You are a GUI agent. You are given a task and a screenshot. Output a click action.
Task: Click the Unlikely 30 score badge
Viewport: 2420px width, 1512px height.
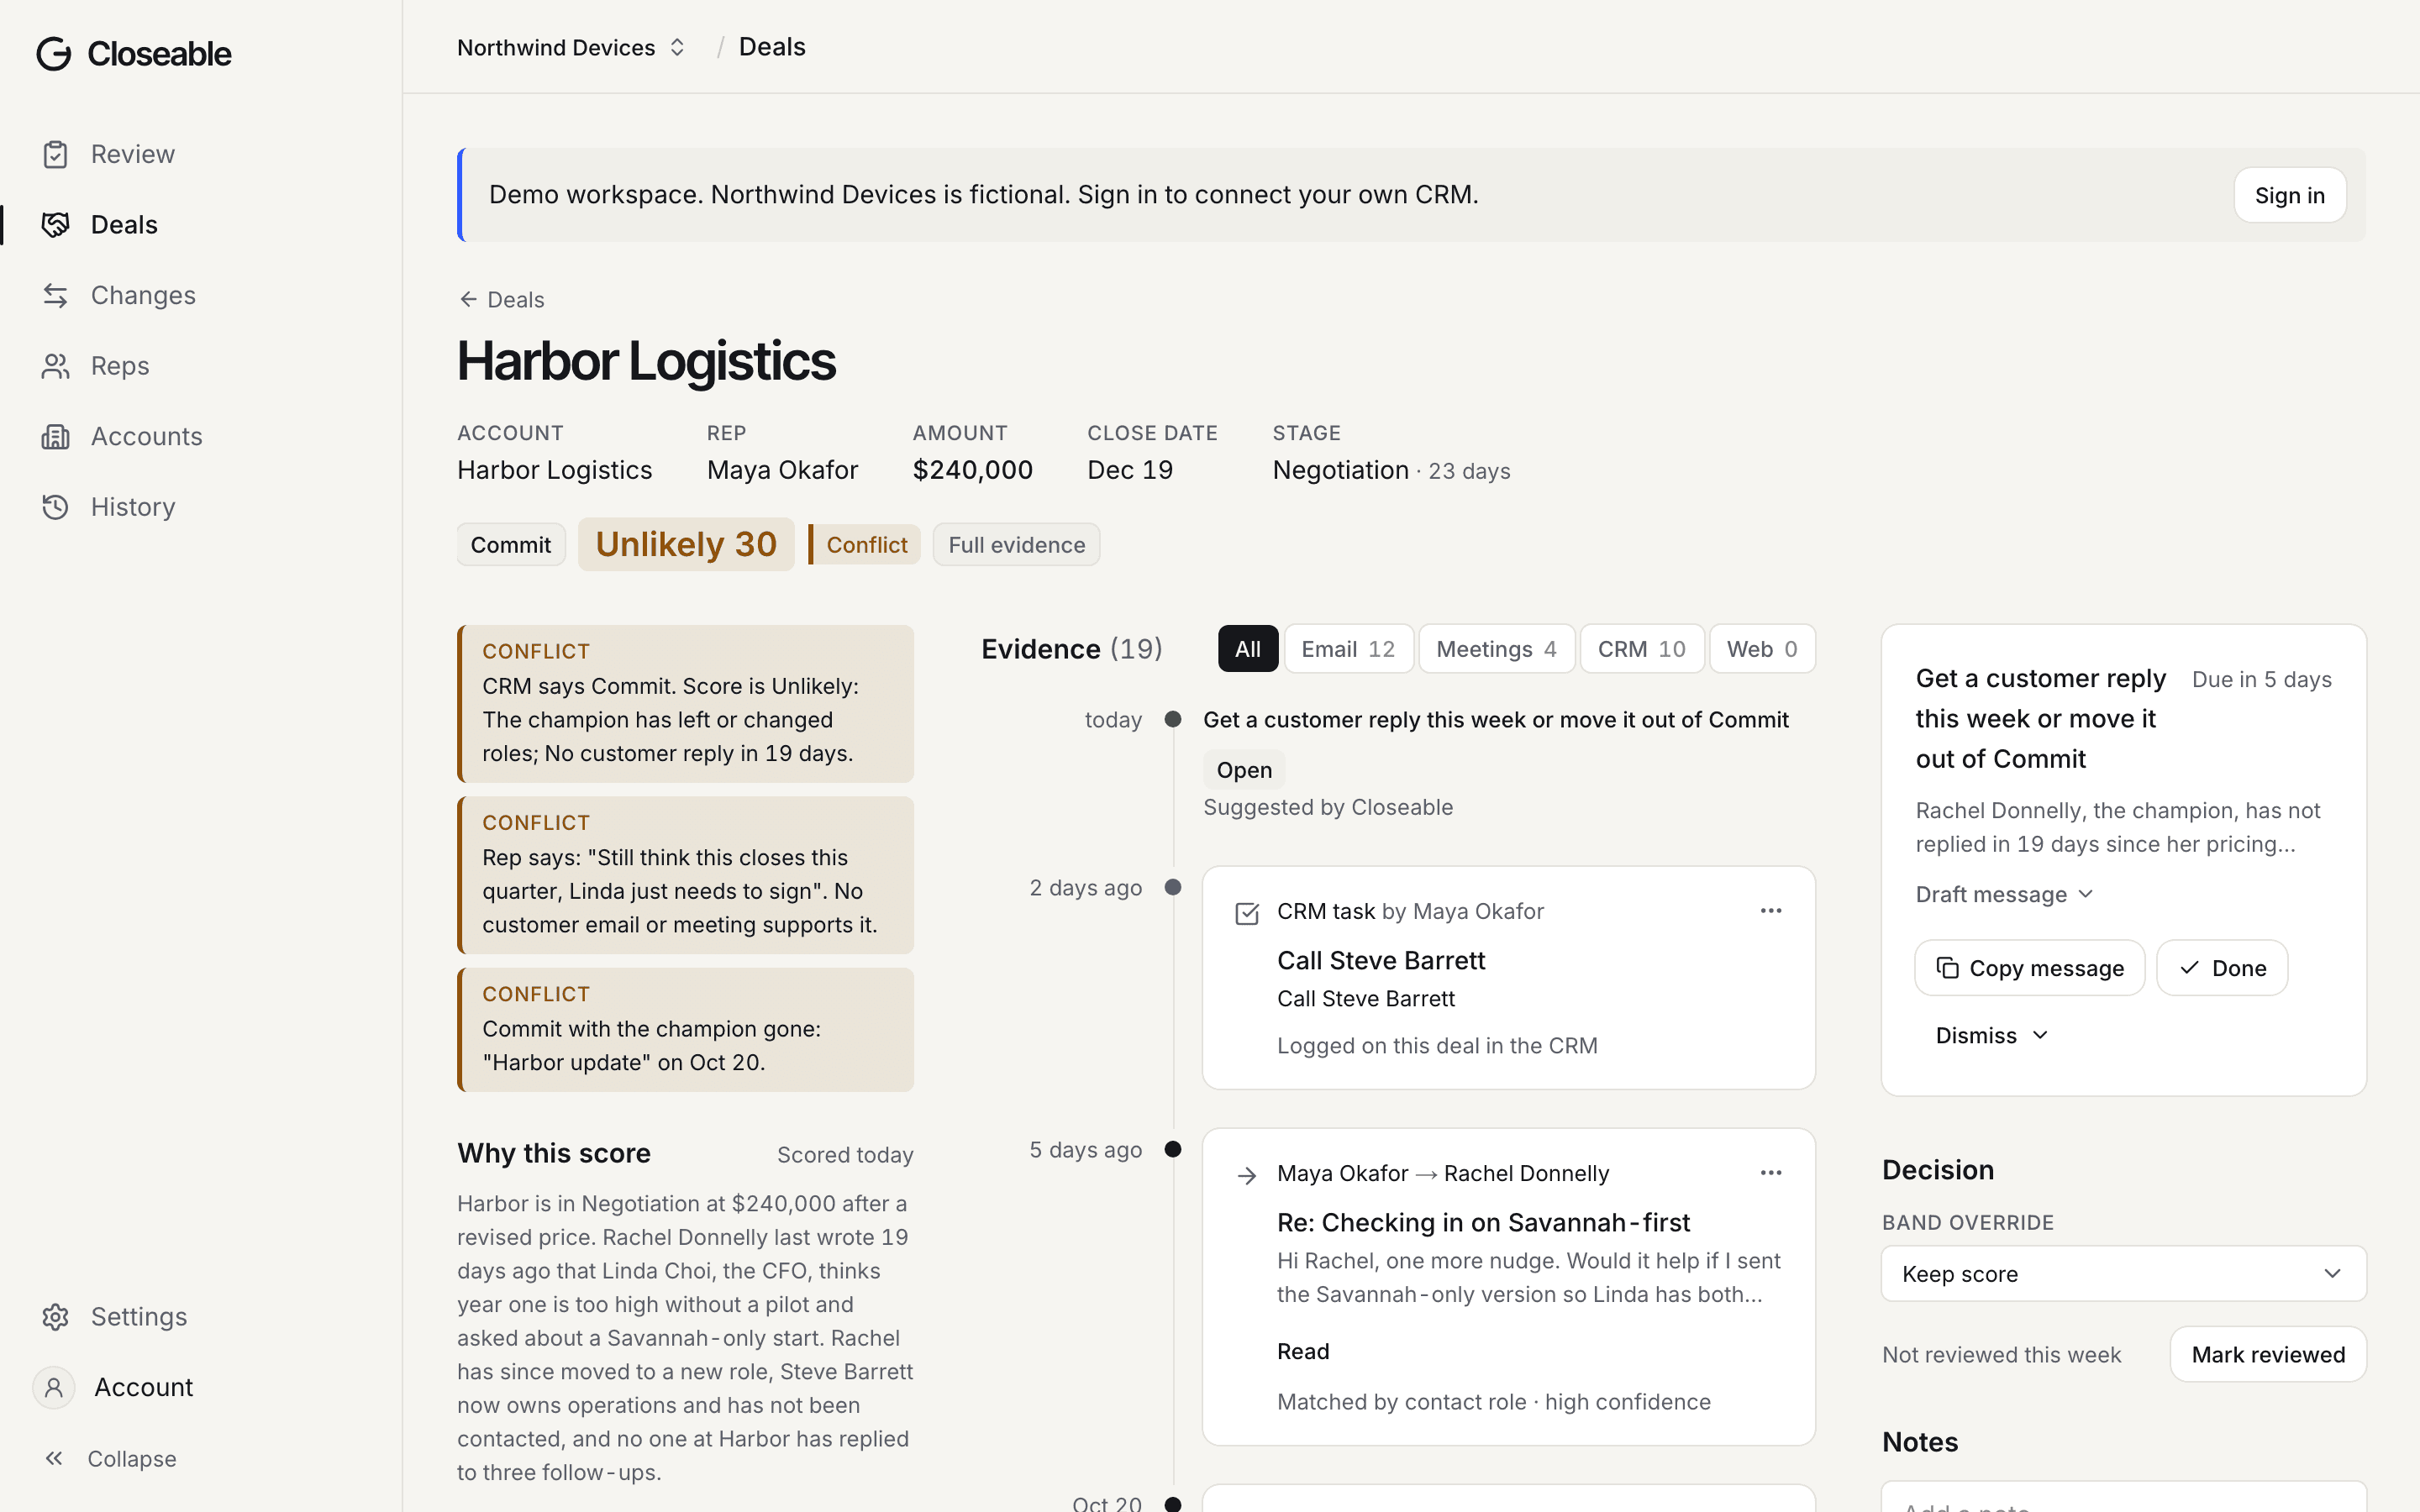(686, 544)
